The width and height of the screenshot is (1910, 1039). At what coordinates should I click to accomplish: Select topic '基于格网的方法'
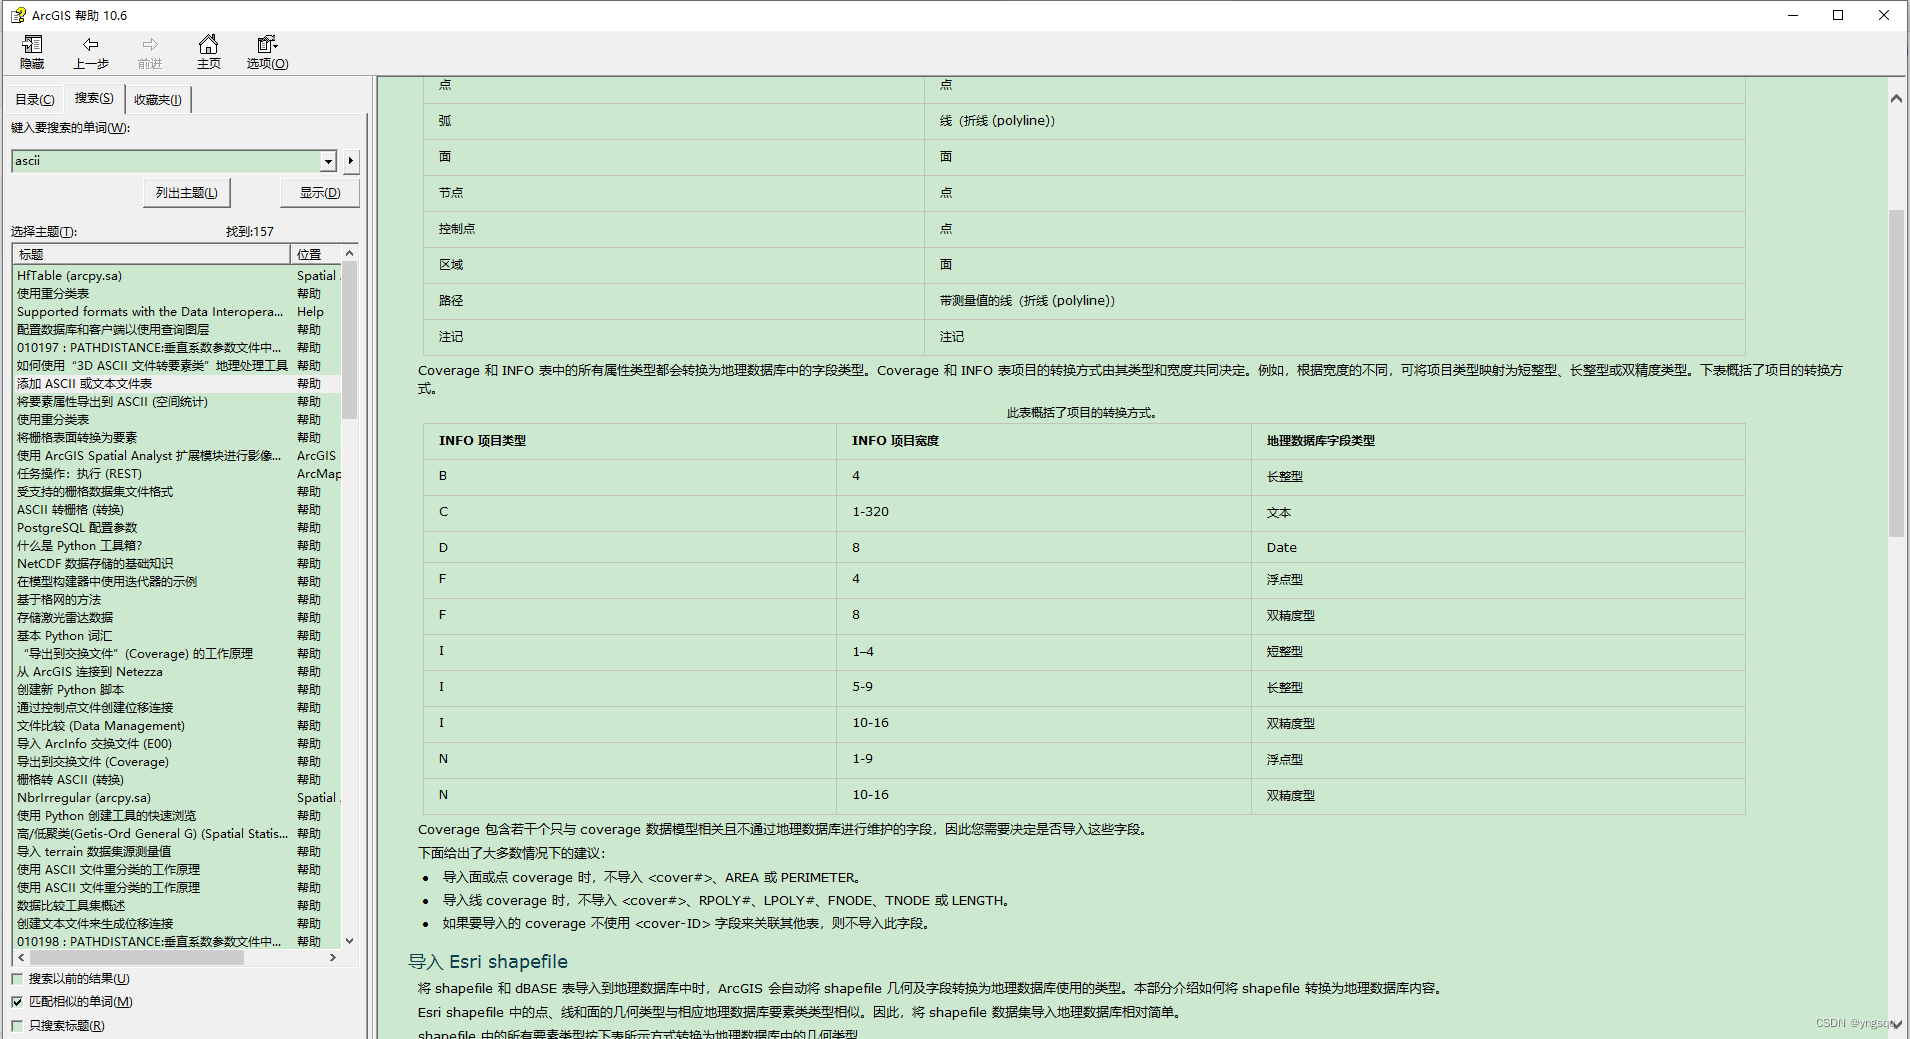point(59,600)
